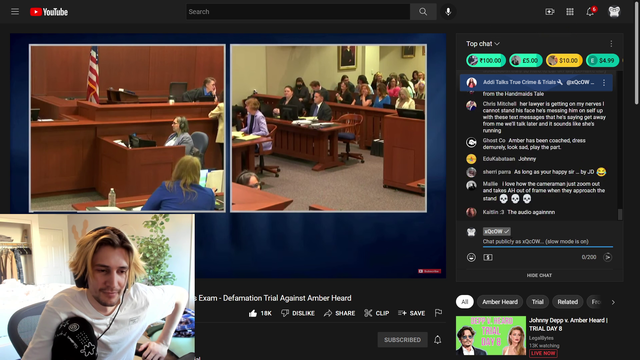Click the Addi Talks True Crime avatar
640x360 pixels.
[472, 82]
